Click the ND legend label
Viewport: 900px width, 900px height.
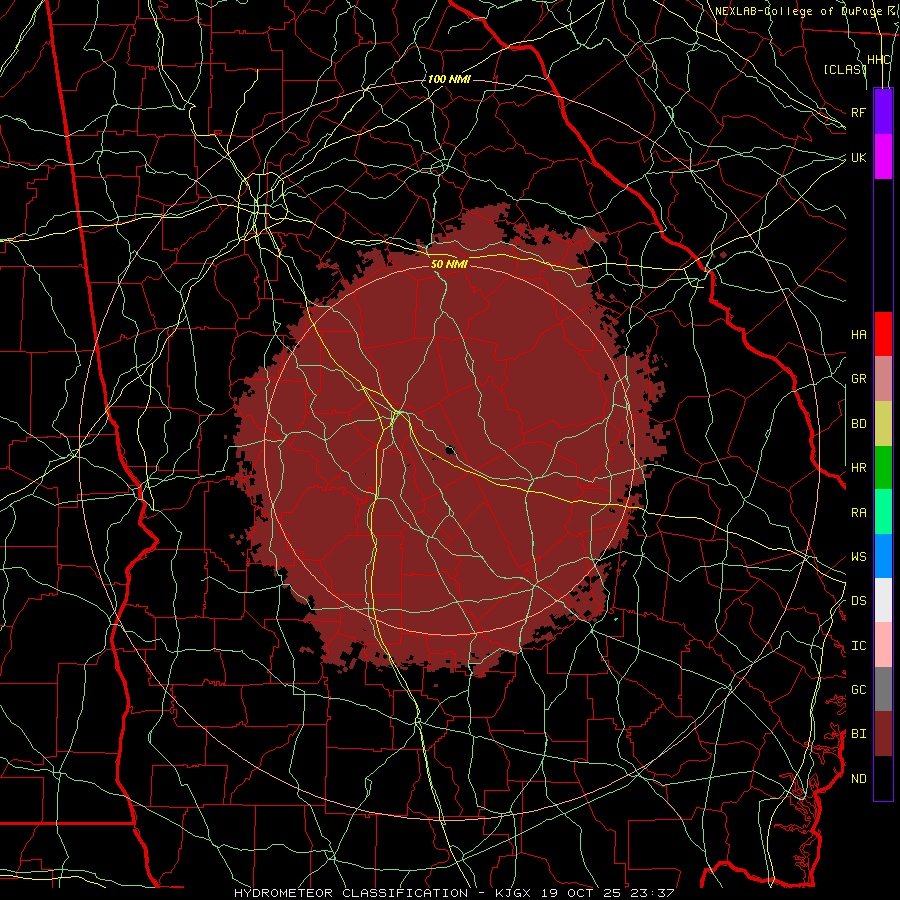(x=859, y=779)
